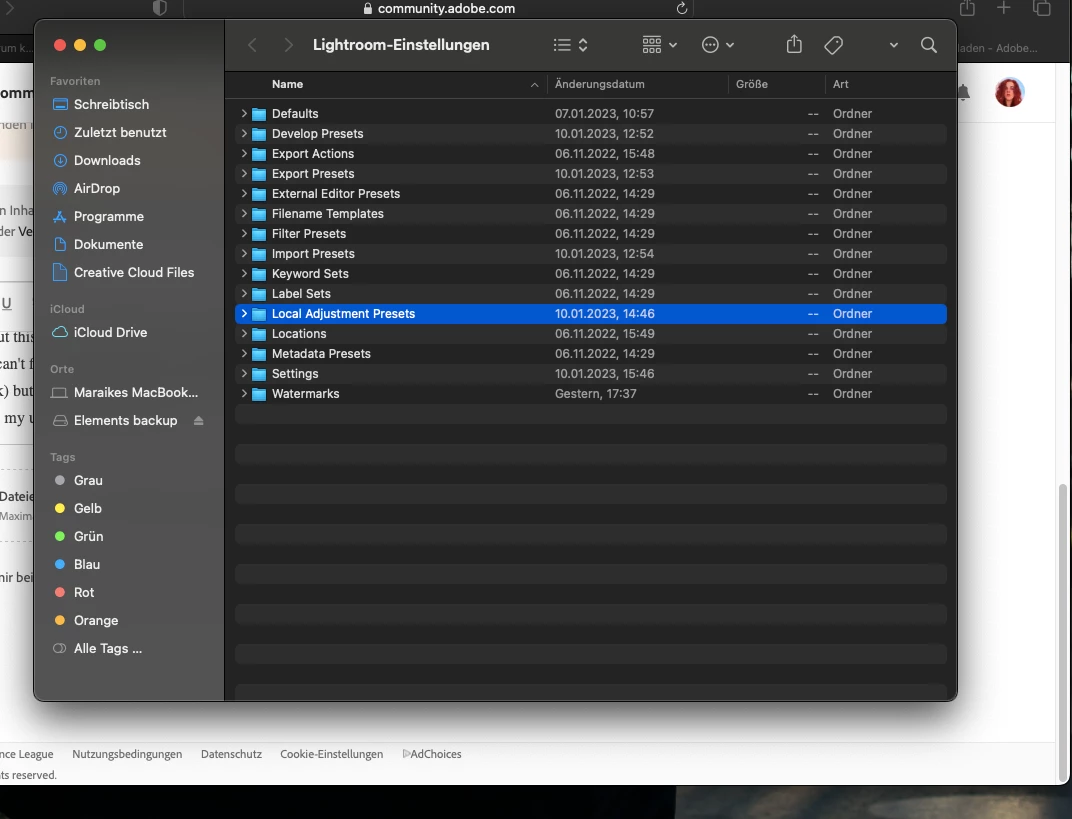Select the Rot tag
This screenshot has height=819, width=1072.
tap(83, 593)
